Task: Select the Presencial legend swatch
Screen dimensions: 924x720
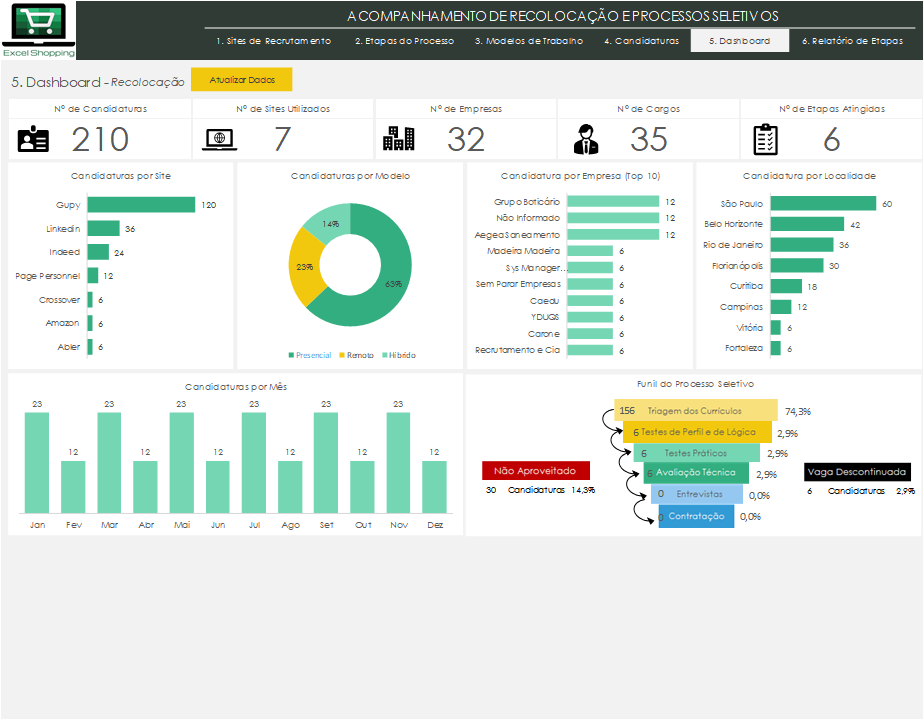Action: point(291,355)
